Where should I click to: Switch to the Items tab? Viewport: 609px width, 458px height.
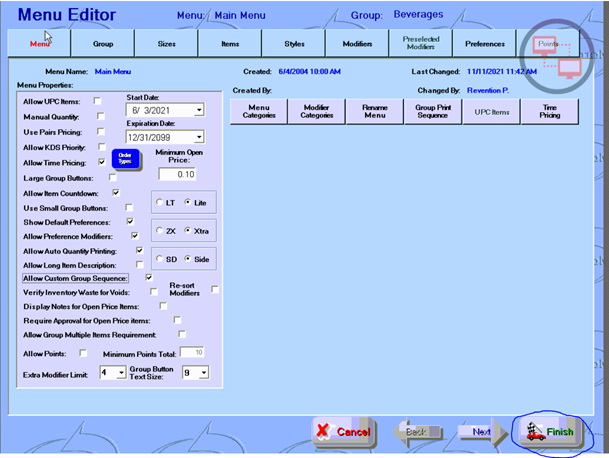click(230, 44)
